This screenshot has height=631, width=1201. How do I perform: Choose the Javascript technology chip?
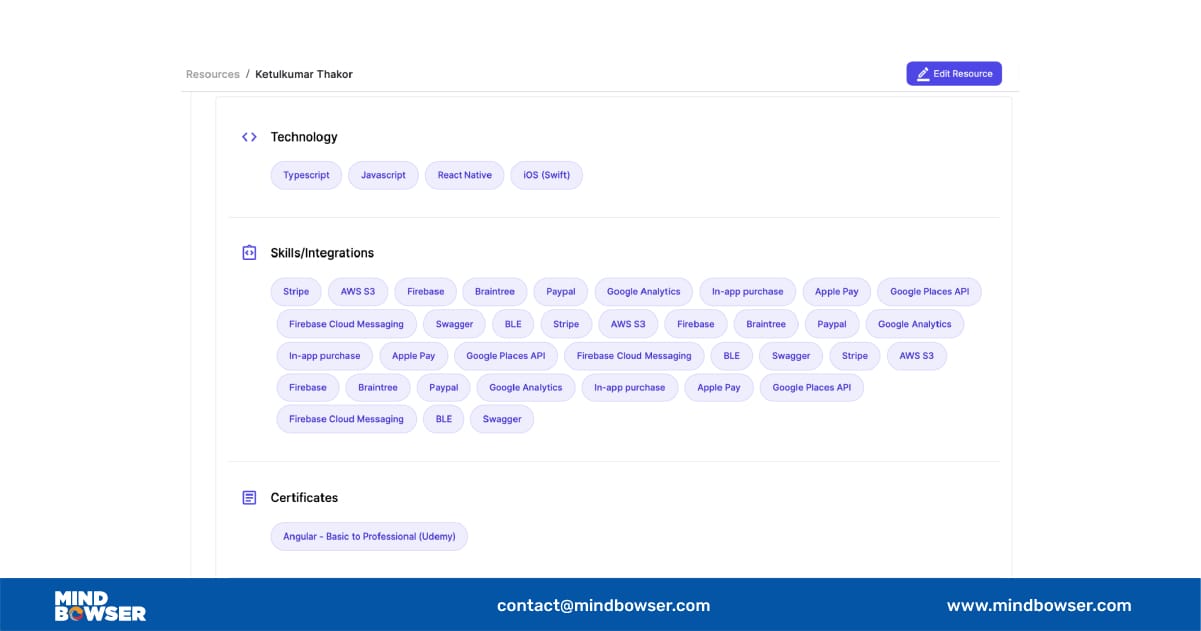coord(383,175)
